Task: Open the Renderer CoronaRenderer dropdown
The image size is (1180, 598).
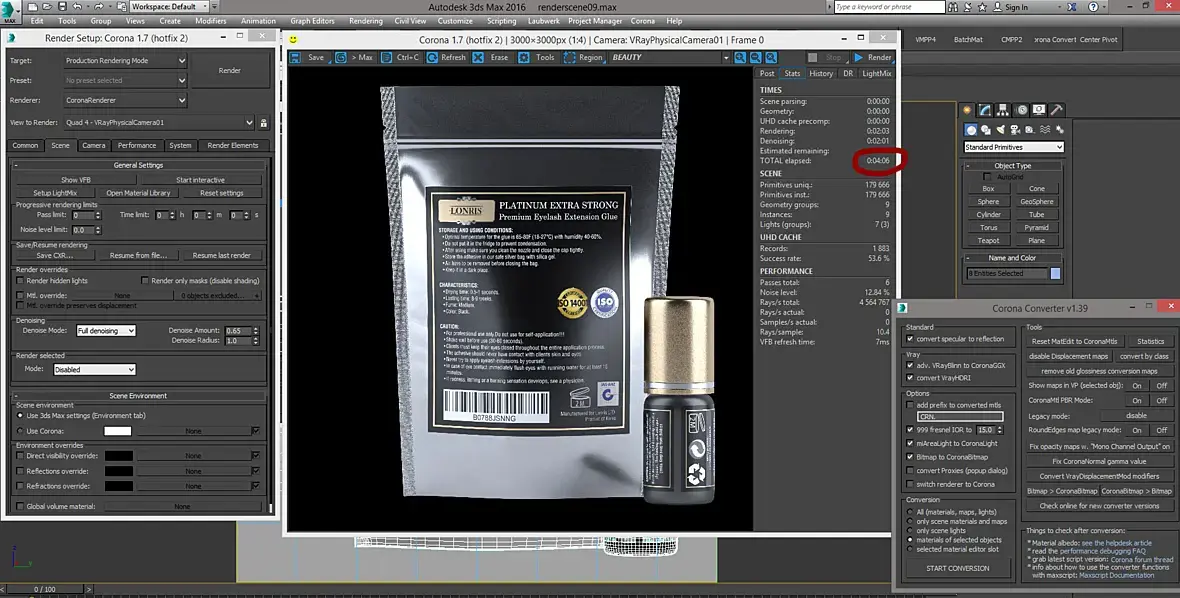Action: tap(124, 100)
